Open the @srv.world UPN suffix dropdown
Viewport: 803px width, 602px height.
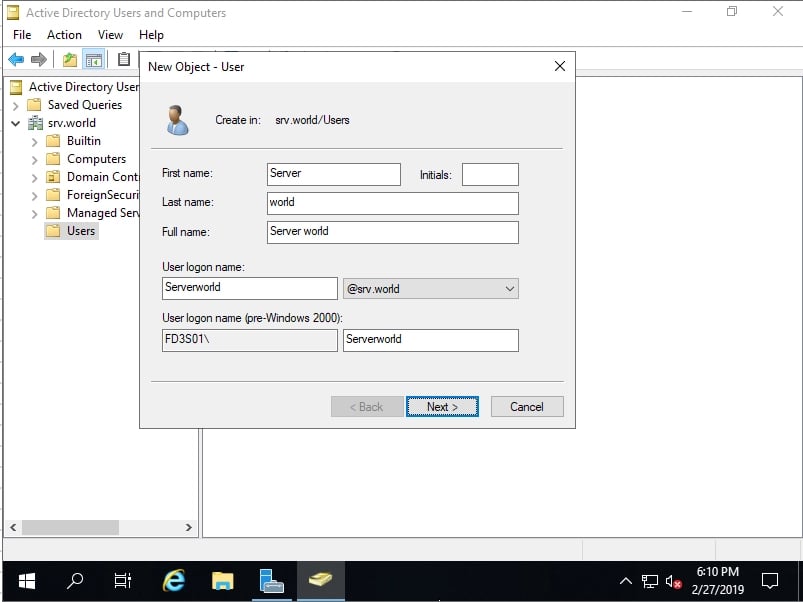(x=431, y=289)
